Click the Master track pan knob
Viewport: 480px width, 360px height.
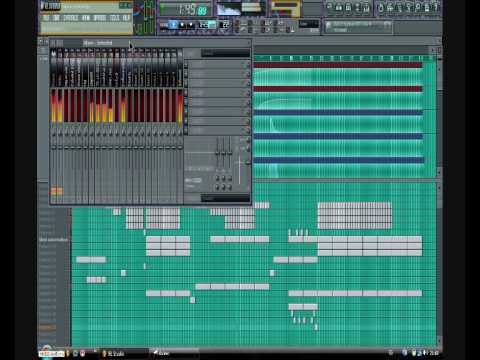[x=53, y=133]
